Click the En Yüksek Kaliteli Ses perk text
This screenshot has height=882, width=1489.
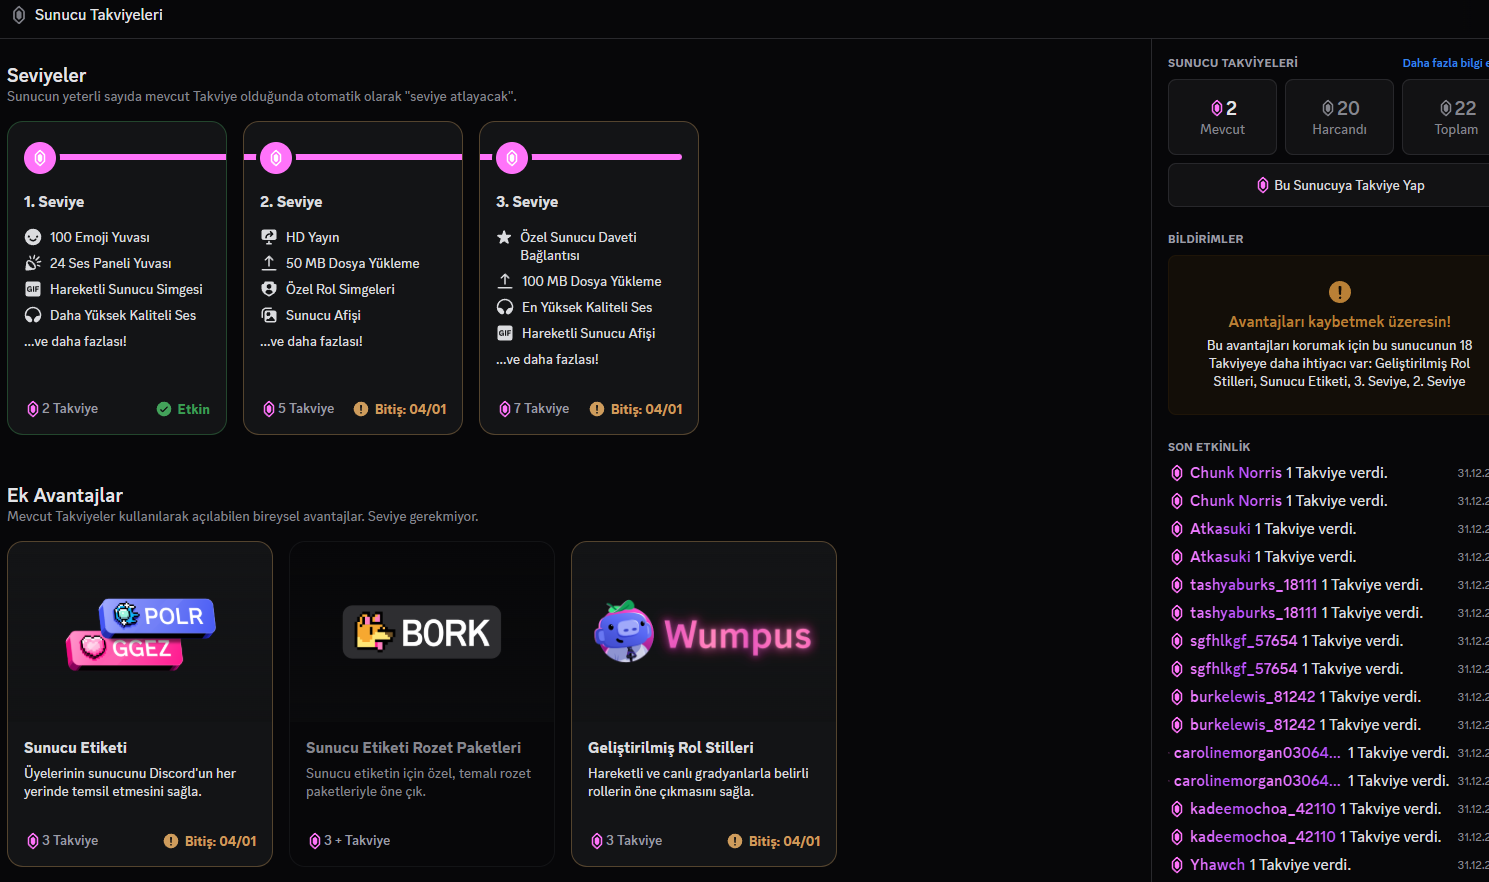click(587, 307)
